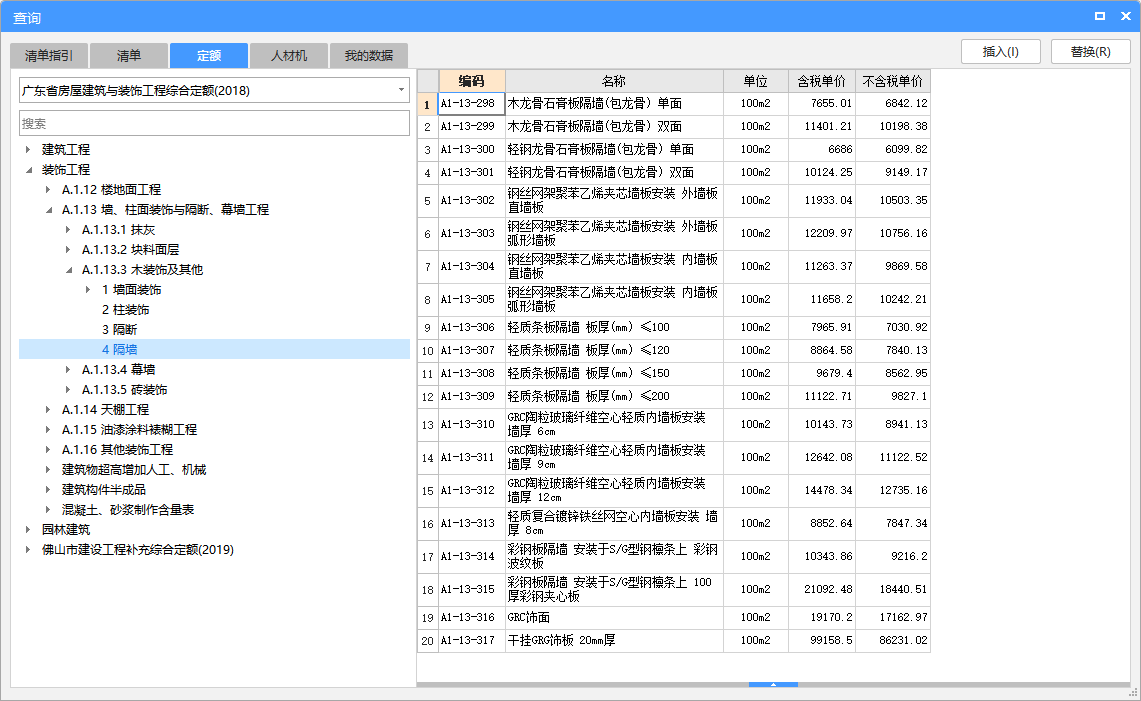Select 混凝土、砂浆制作含量表 tree item
Image resolution: width=1141 pixels, height=701 pixels.
point(127,510)
